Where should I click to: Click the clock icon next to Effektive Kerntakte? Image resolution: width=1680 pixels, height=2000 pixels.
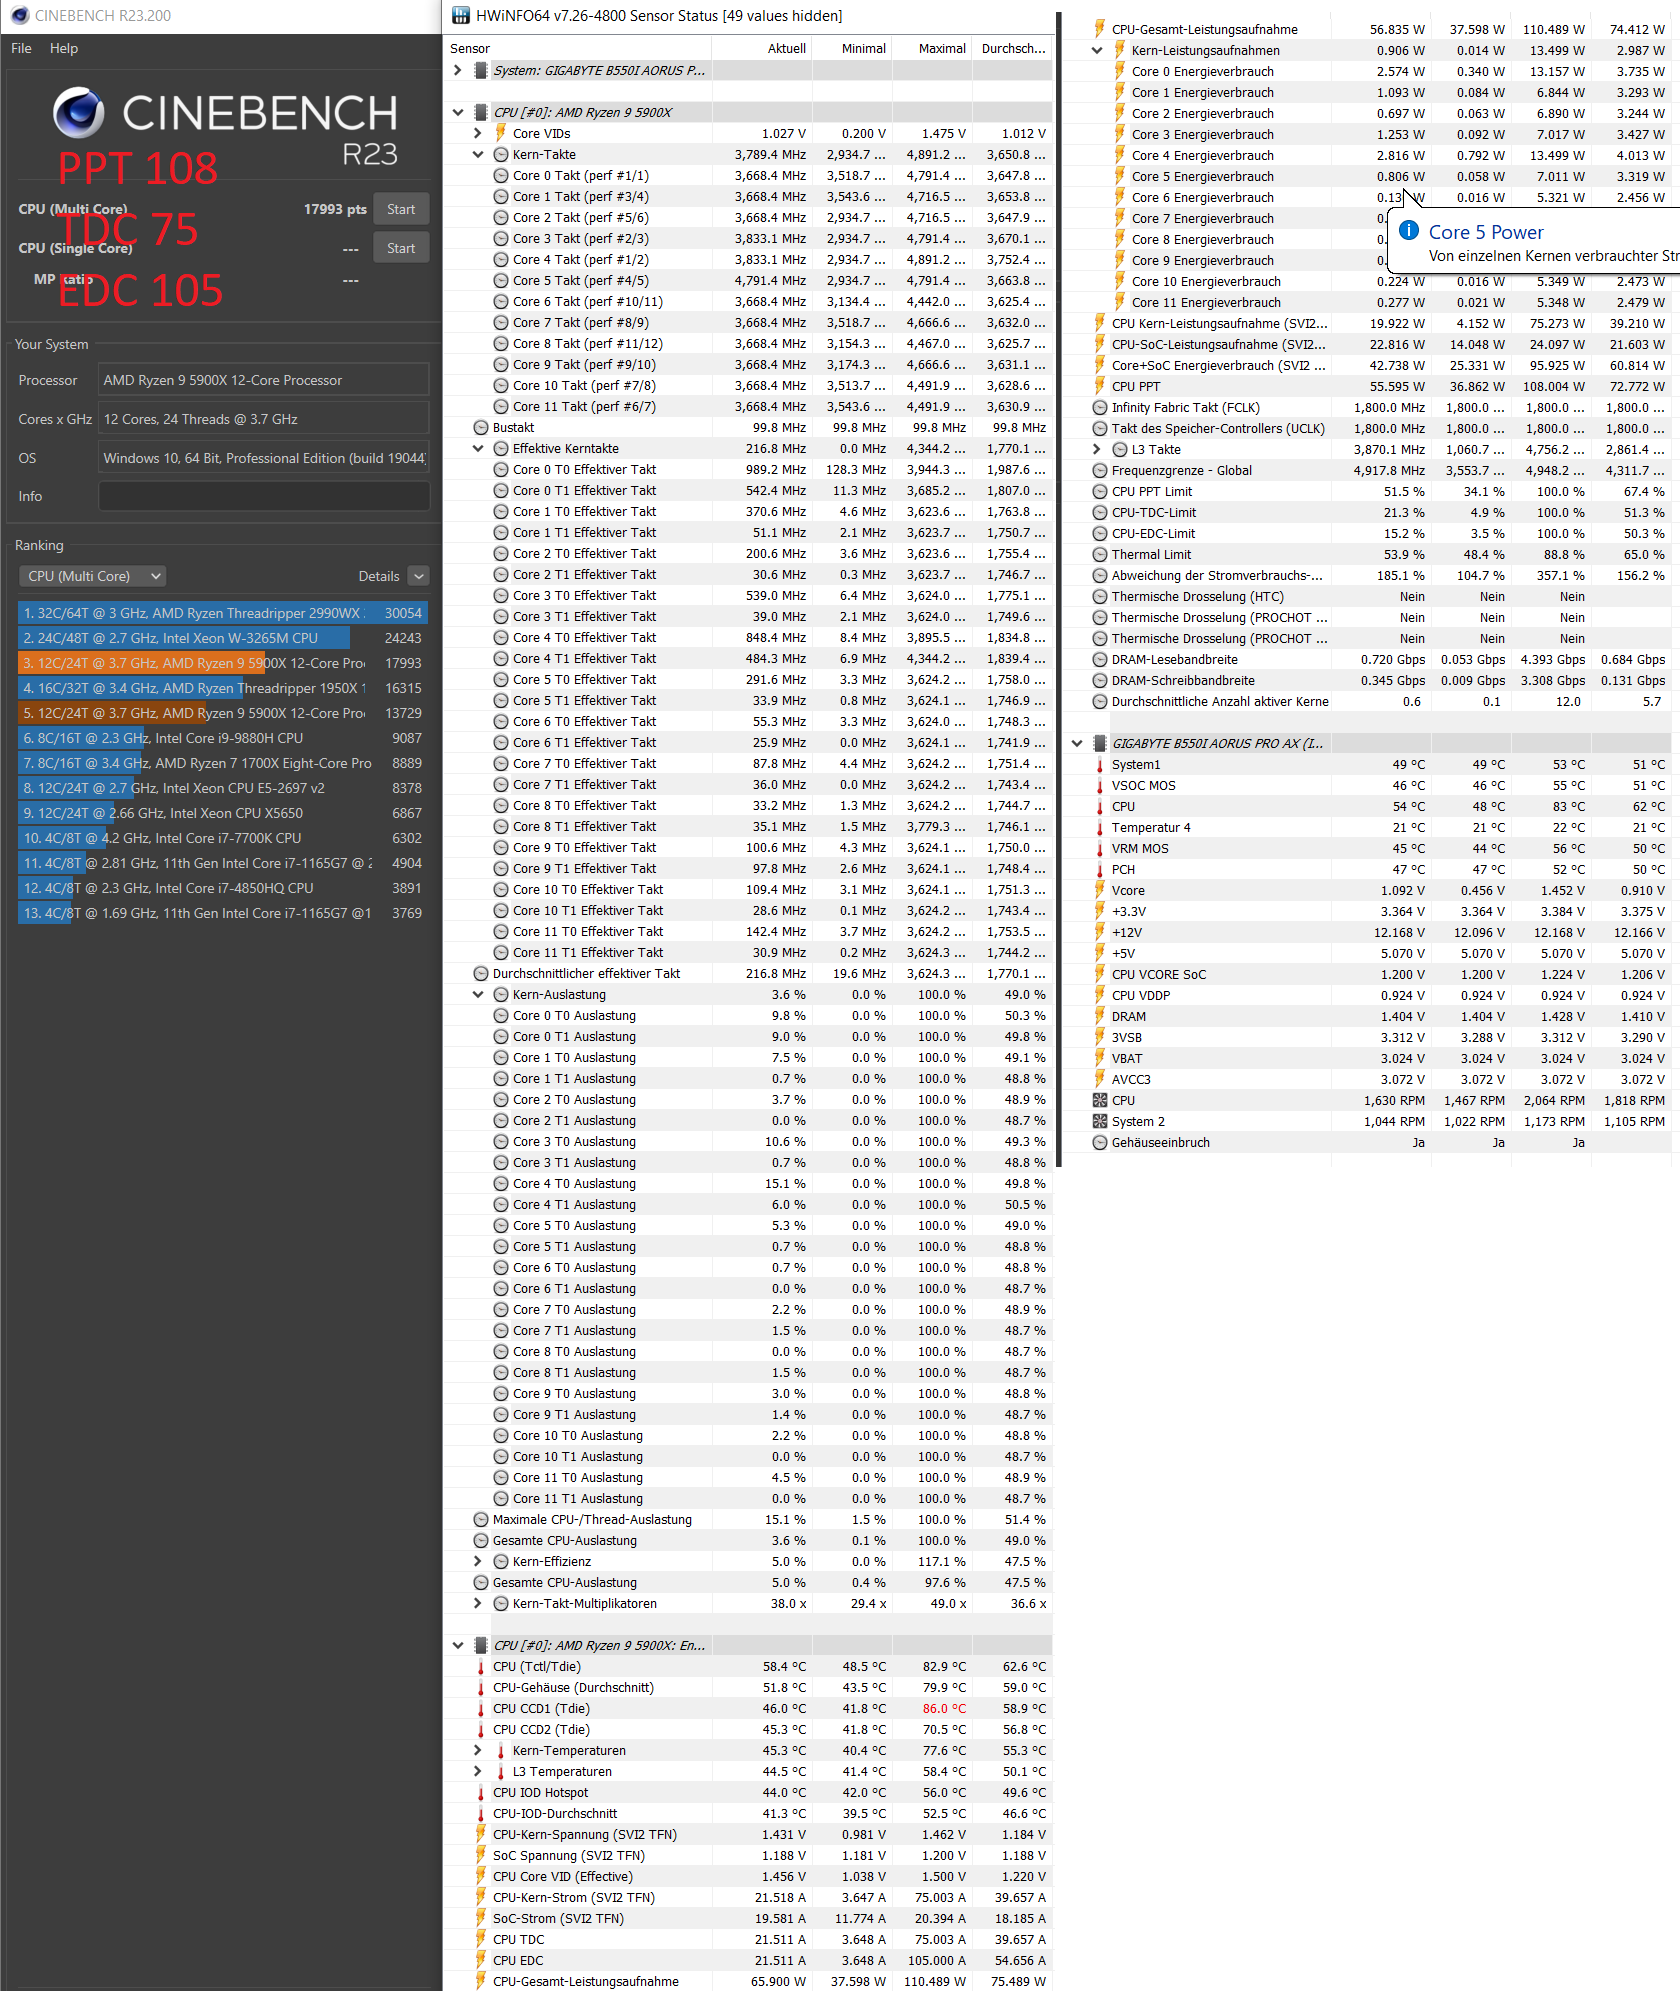tap(501, 448)
